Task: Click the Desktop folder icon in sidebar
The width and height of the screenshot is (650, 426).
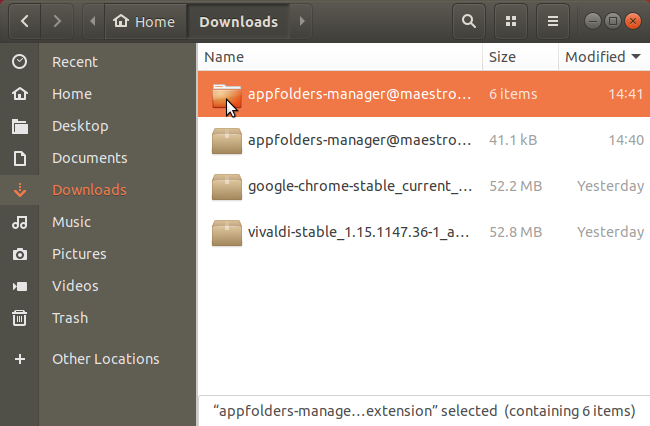Action: pyautogui.click(x=19, y=126)
